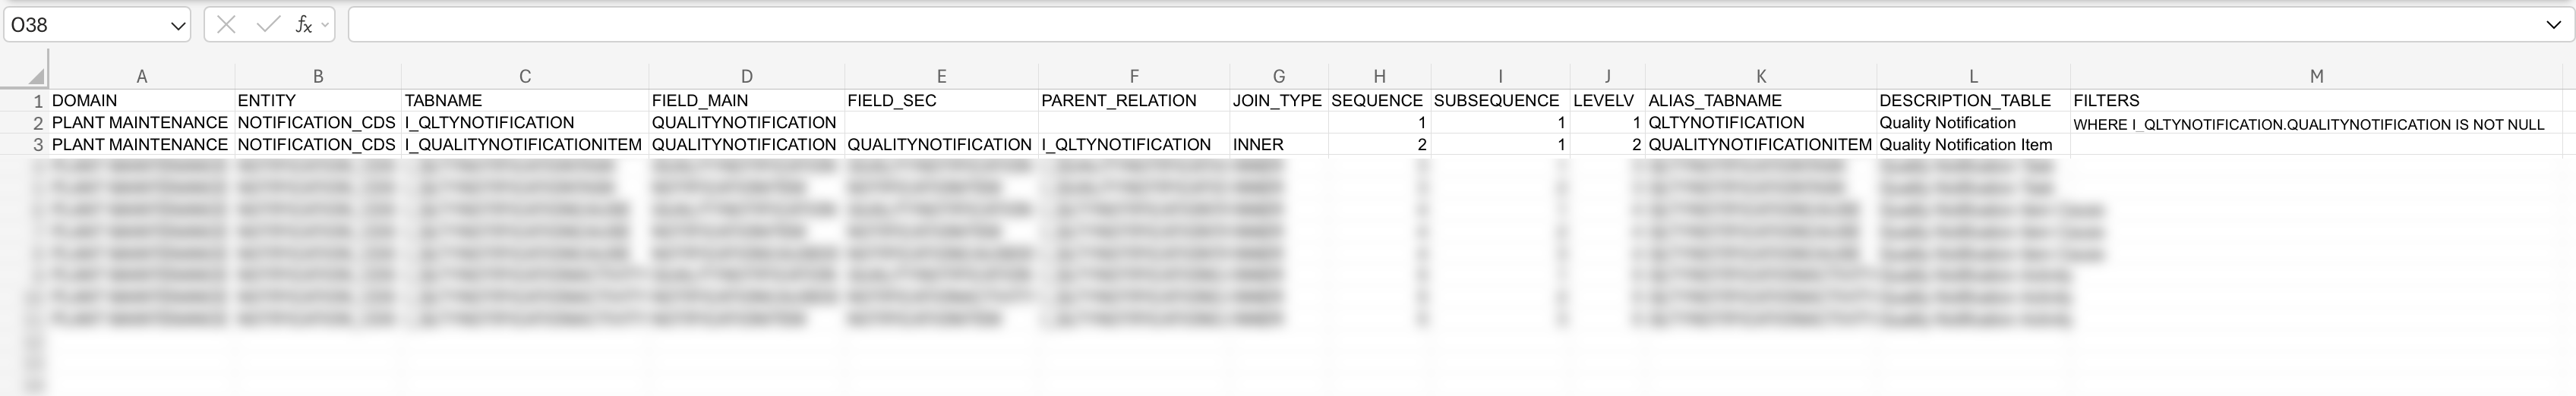Select row 2 header

pos(37,123)
